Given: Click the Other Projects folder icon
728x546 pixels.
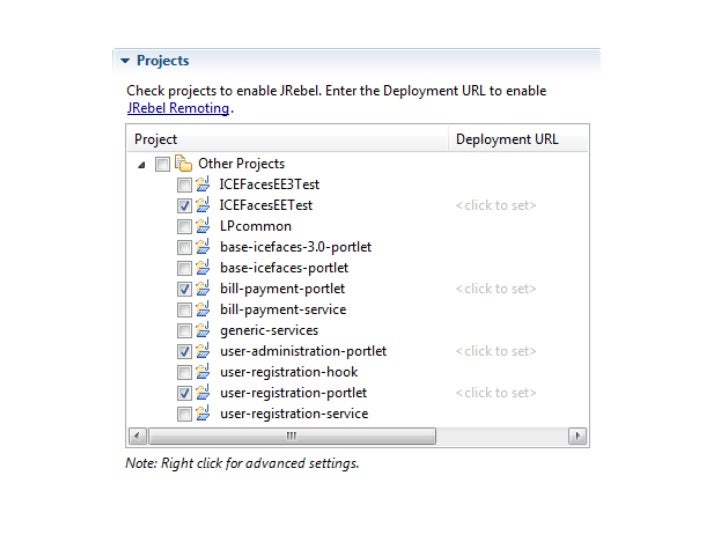Looking at the screenshot, I should pyautogui.click(x=183, y=163).
